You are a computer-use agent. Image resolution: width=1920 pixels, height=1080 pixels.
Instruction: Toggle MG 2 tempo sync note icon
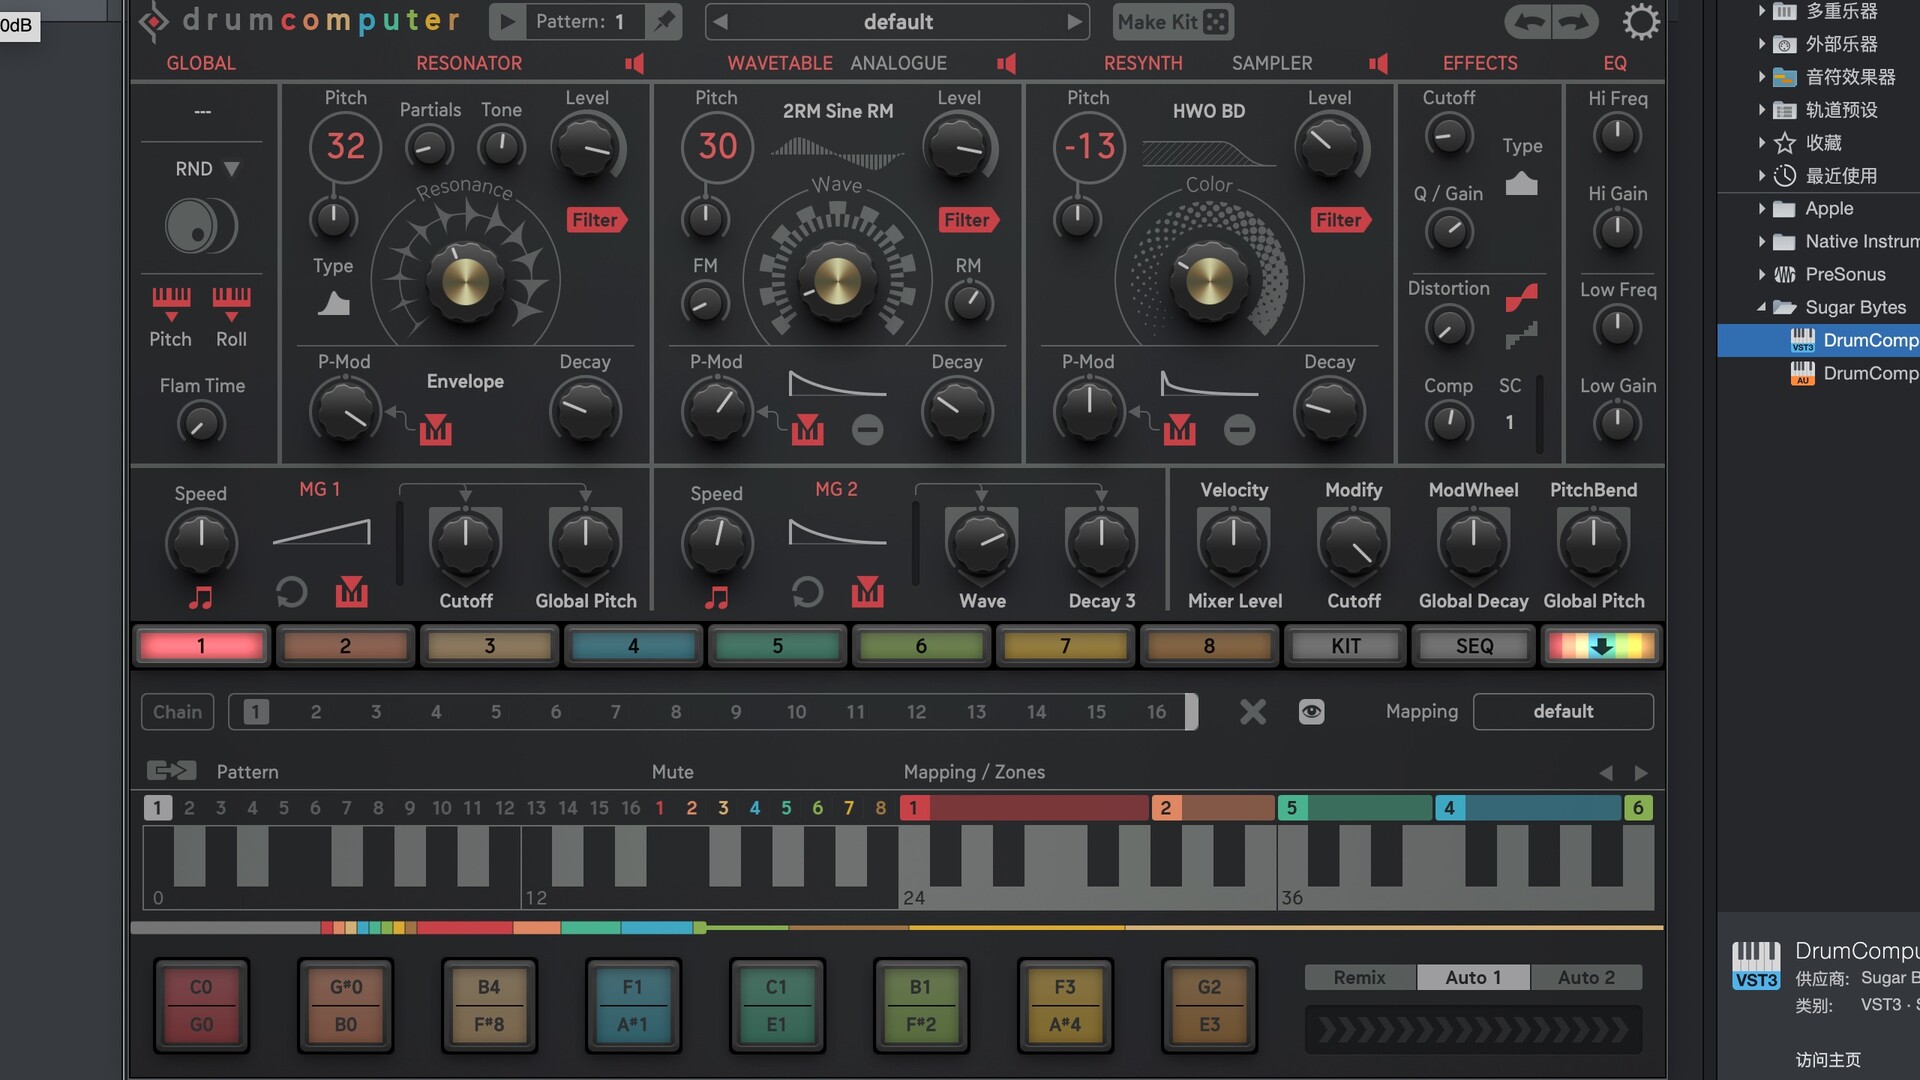click(717, 597)
